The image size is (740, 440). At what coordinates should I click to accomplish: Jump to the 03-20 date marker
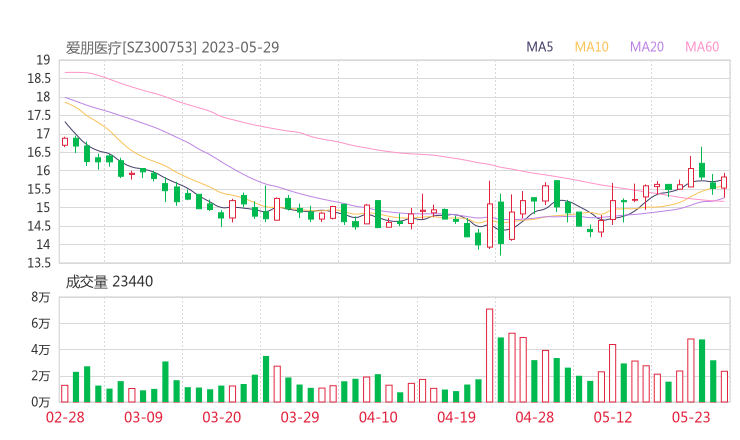coord(222,417)
